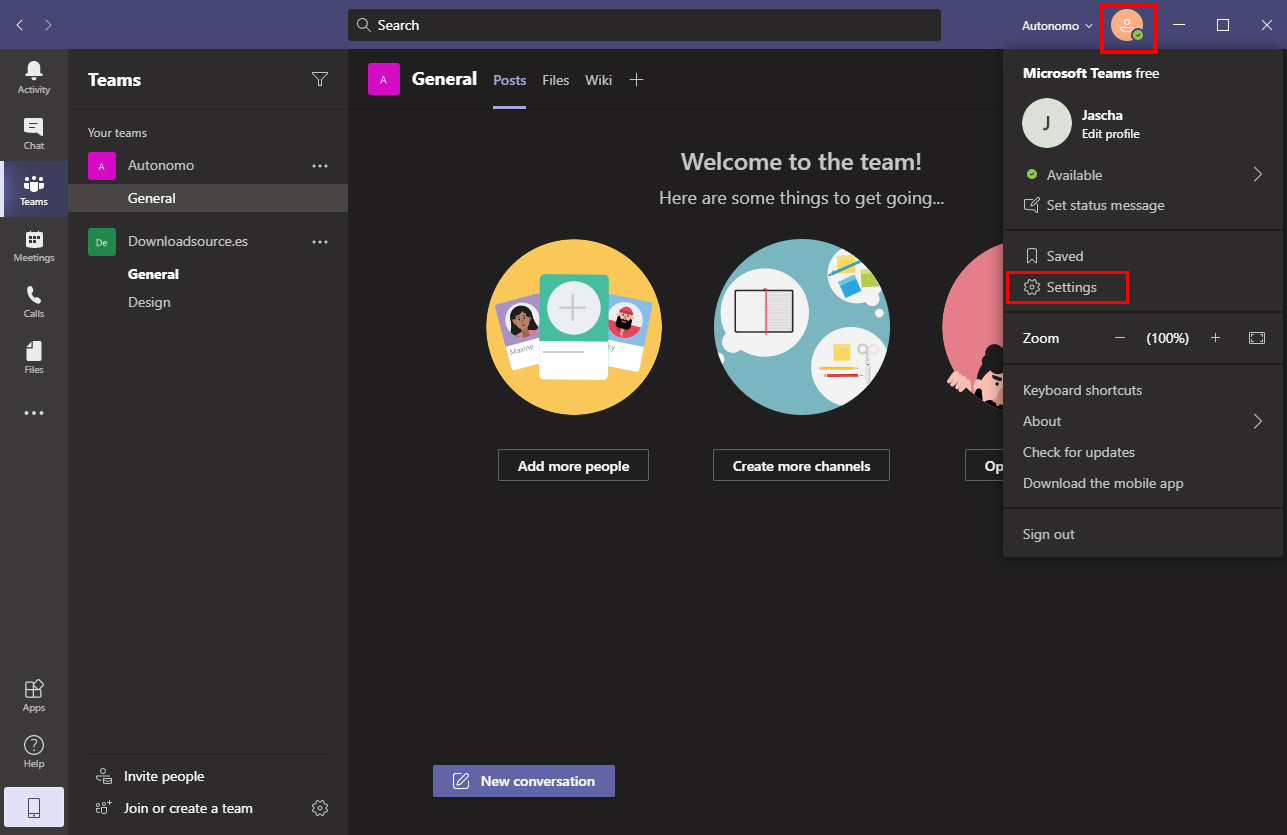Open the Chat section in sidebar
This screenshot has width=1287, height=835.
click(34, 133)
